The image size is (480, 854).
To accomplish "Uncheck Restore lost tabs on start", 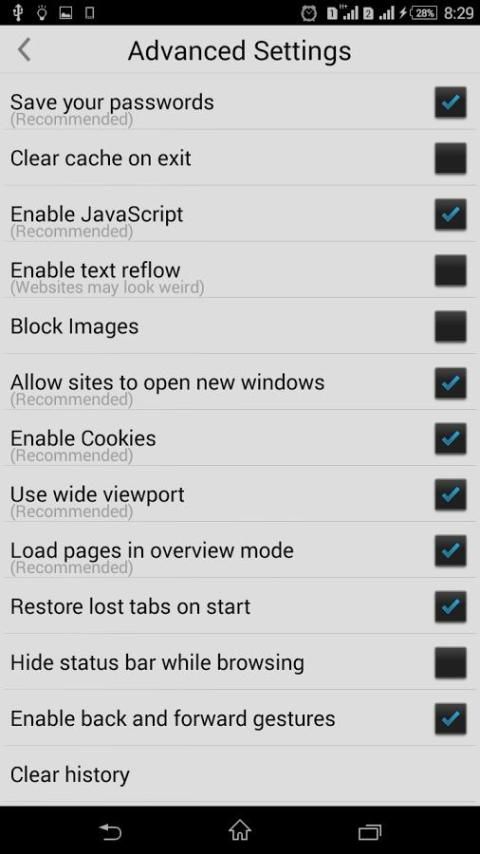I will click(451, 606).
